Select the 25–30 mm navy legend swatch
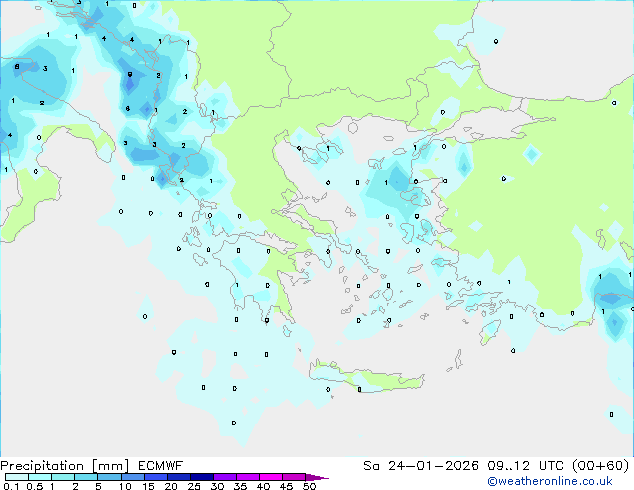 pos(202,477)
